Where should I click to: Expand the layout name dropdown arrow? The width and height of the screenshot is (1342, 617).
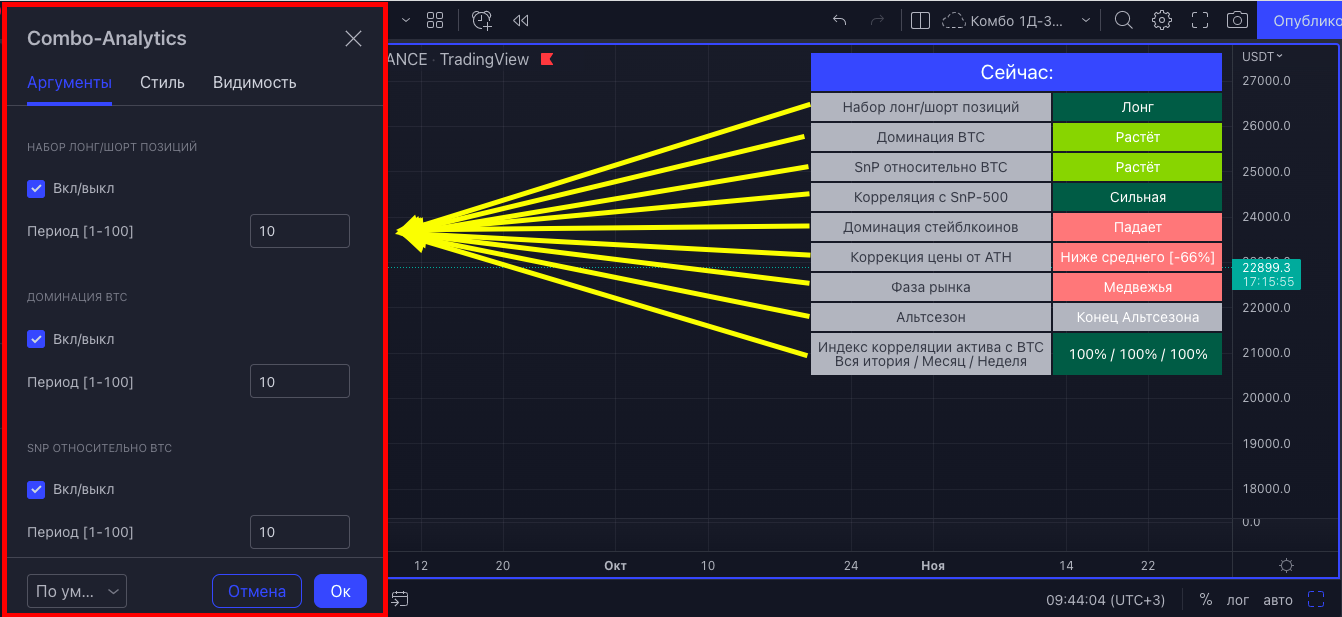point(1085,20)
